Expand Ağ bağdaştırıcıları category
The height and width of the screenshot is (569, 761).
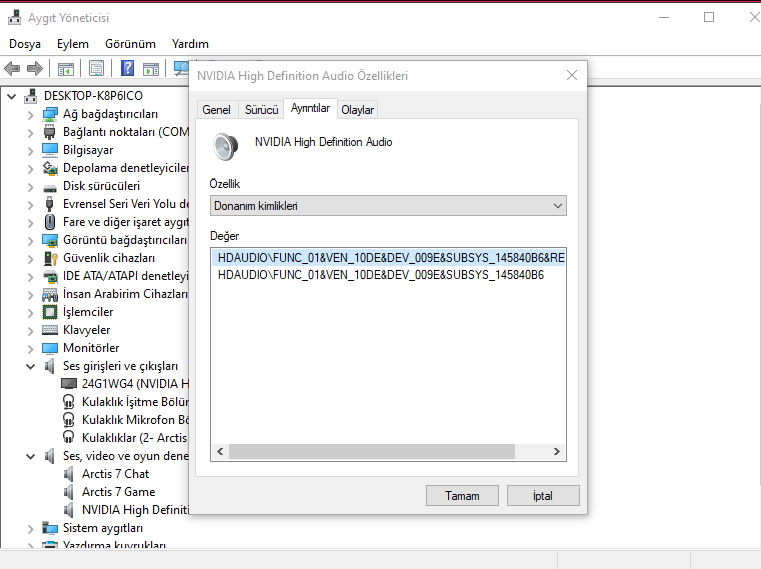coord(31,115)
